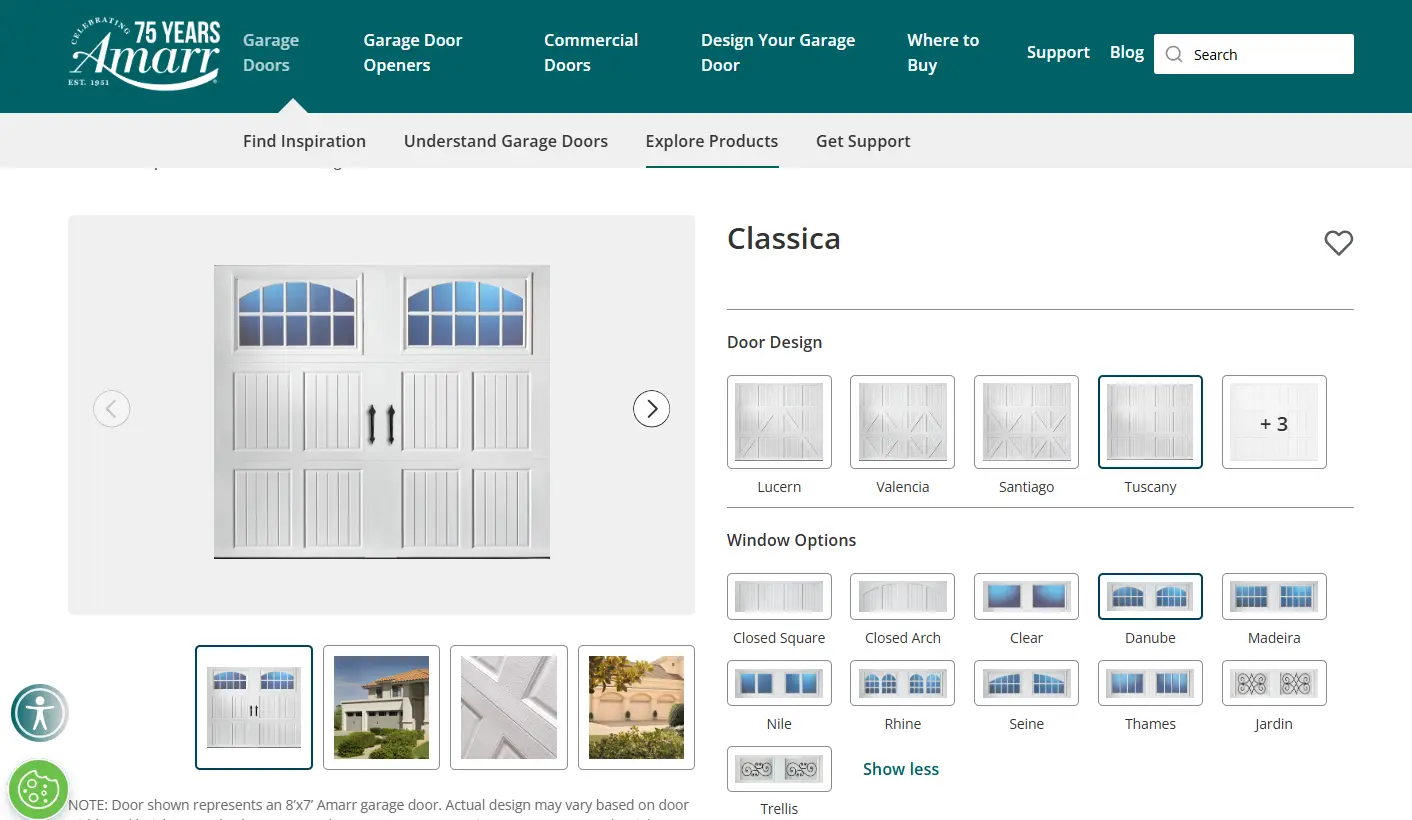Screen dimensions: 1412x820
Task: Choose the Seine window option
Action: click(x=1026, y=683)
